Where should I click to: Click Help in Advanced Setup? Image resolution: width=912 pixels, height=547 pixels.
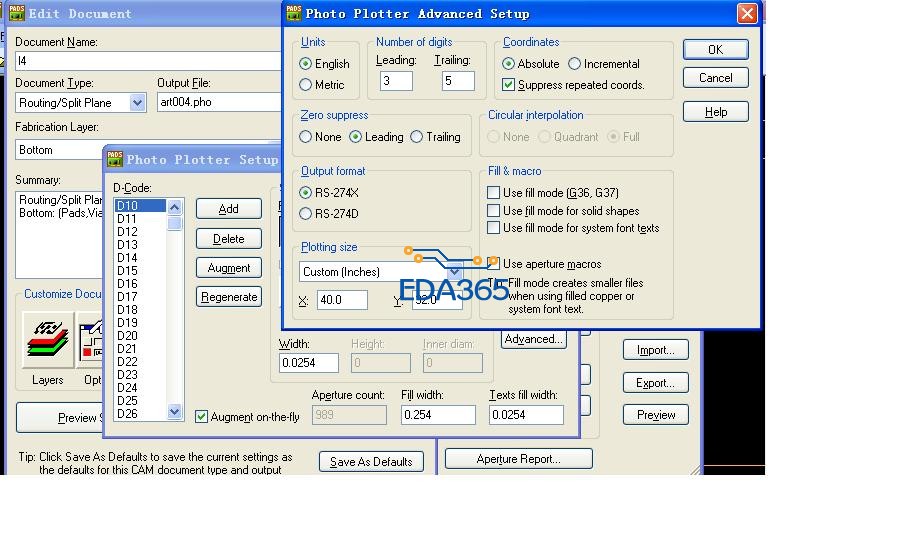pyautogui.click(x=715, y=112)
